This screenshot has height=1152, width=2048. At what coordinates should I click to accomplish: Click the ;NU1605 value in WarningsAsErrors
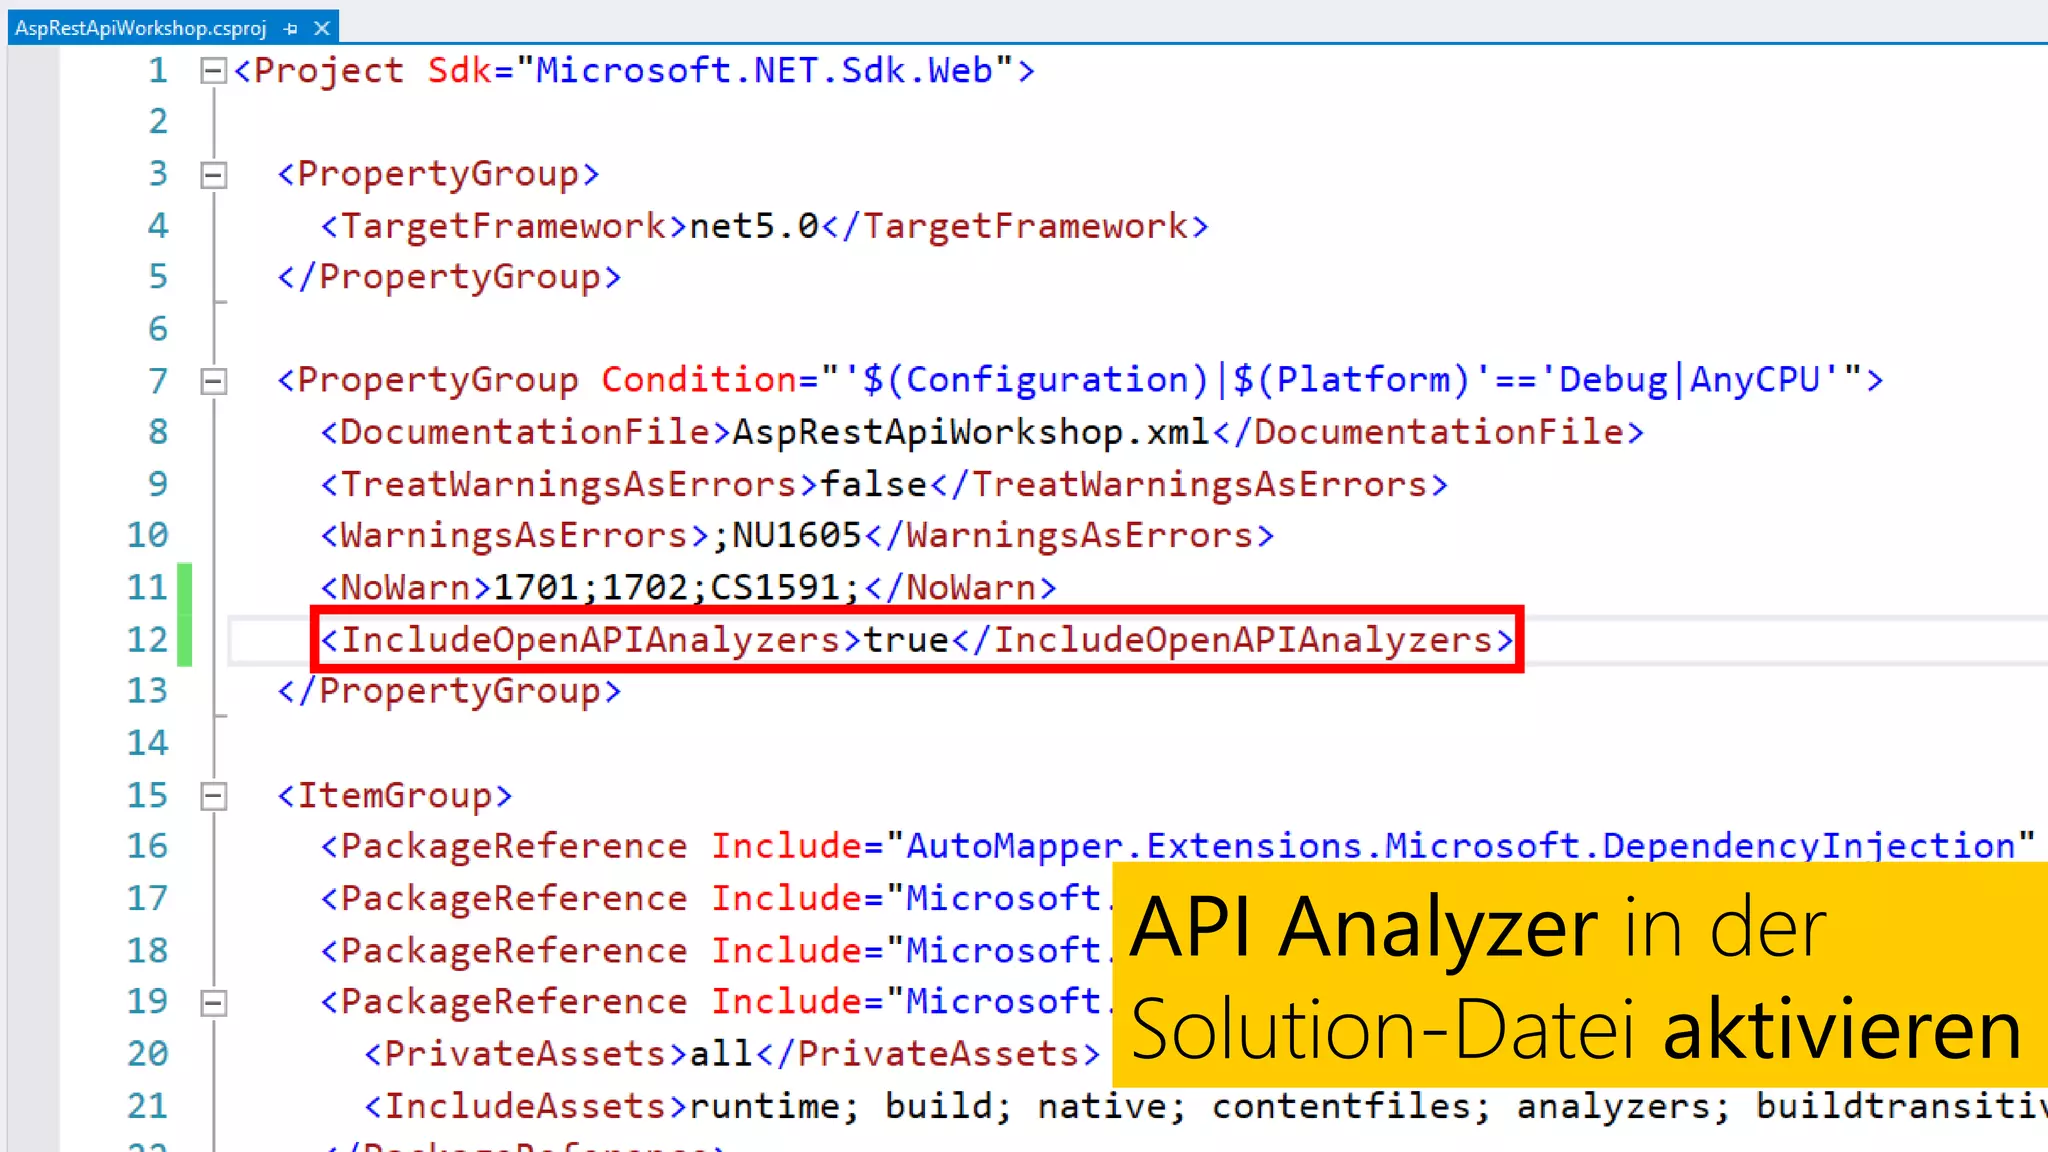[787, 536]
